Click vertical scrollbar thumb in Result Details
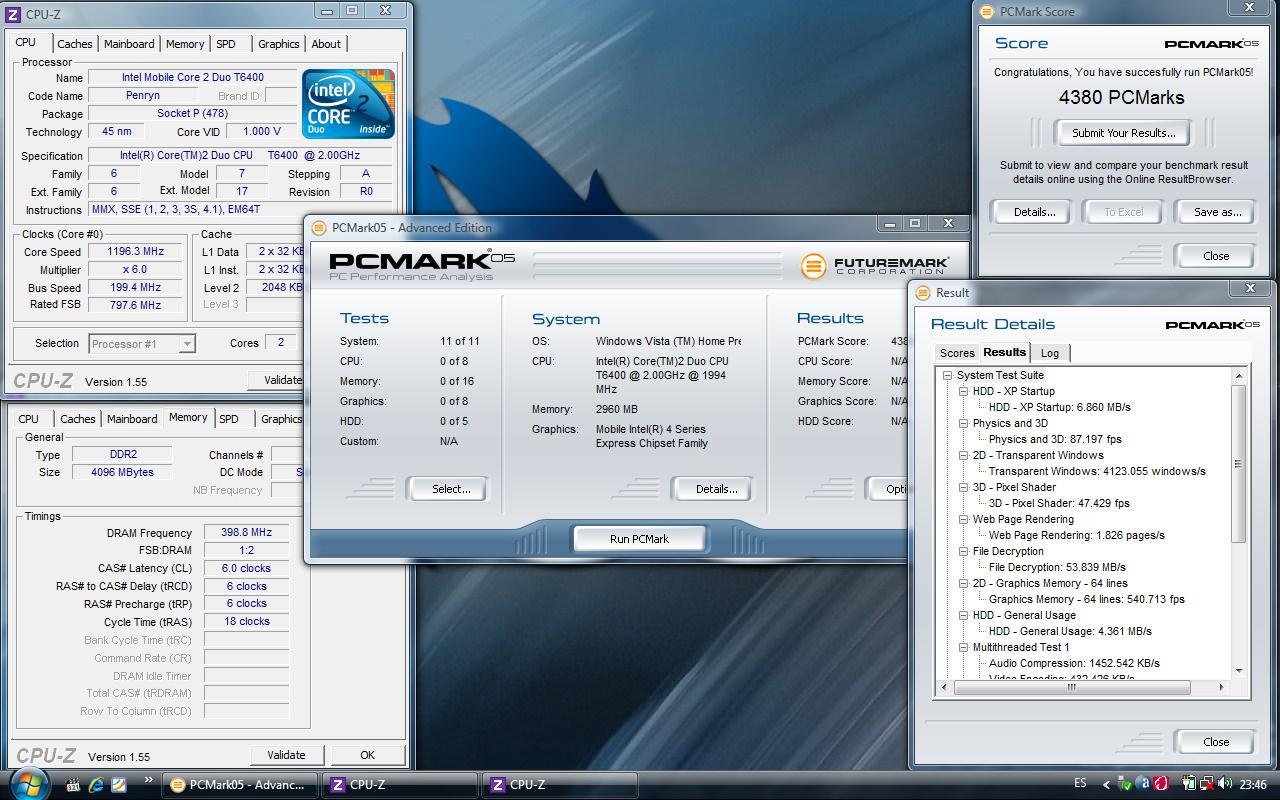This screenshot has height=800, width=1280. click(1239, 464)
